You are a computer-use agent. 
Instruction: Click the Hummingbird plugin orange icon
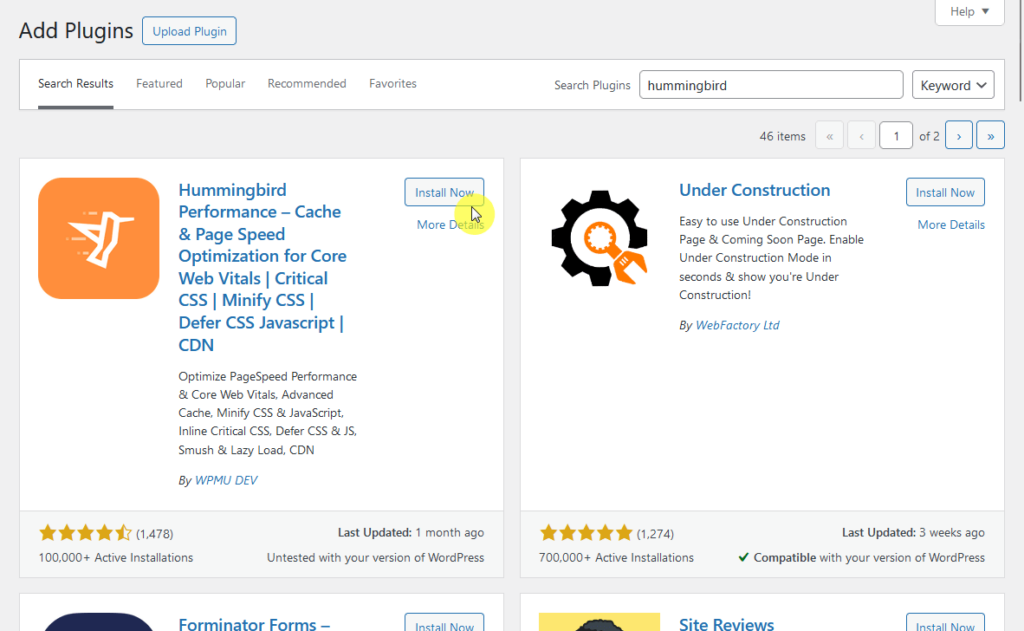pyautogui.click(x=99, y=238)
